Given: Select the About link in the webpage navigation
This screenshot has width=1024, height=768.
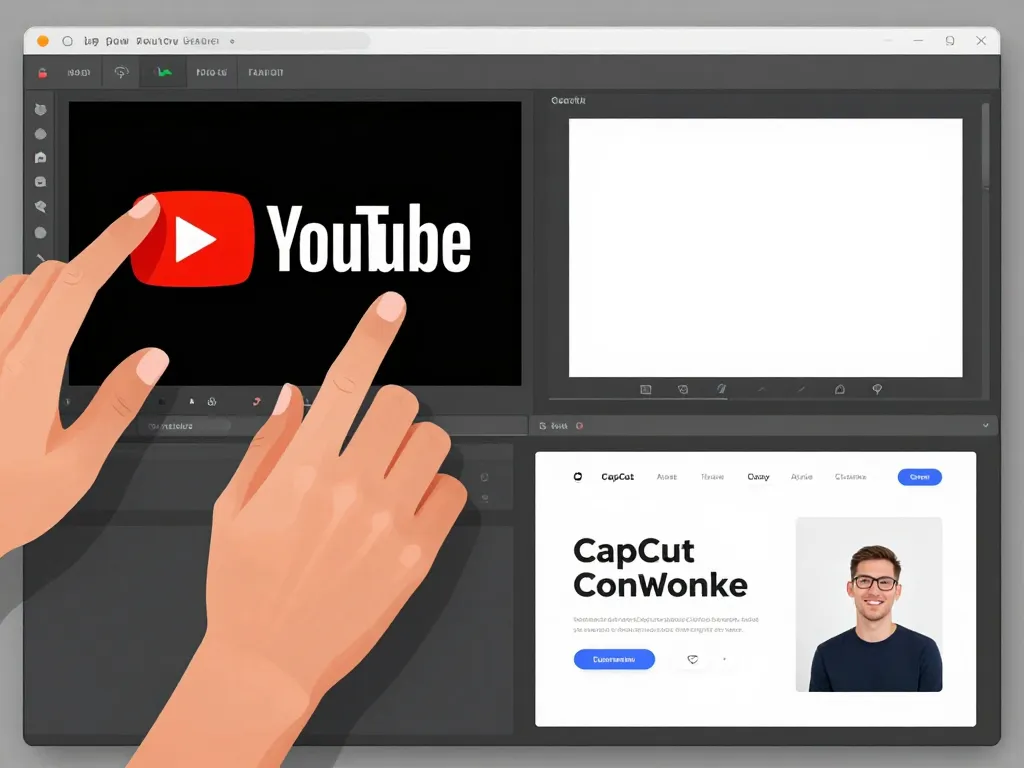Looking at the screenshot, I should pyautogui.click(x=668, y=477).
